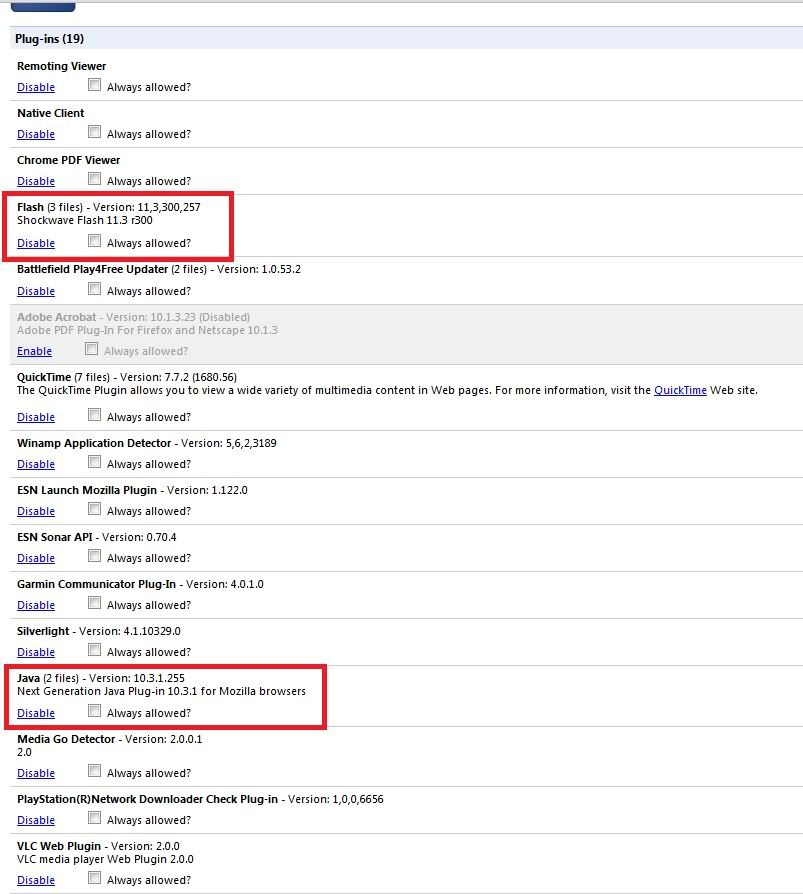Check Always allowed for QuickTime
This screenshot has width=803, height=894.
[95, 415]
